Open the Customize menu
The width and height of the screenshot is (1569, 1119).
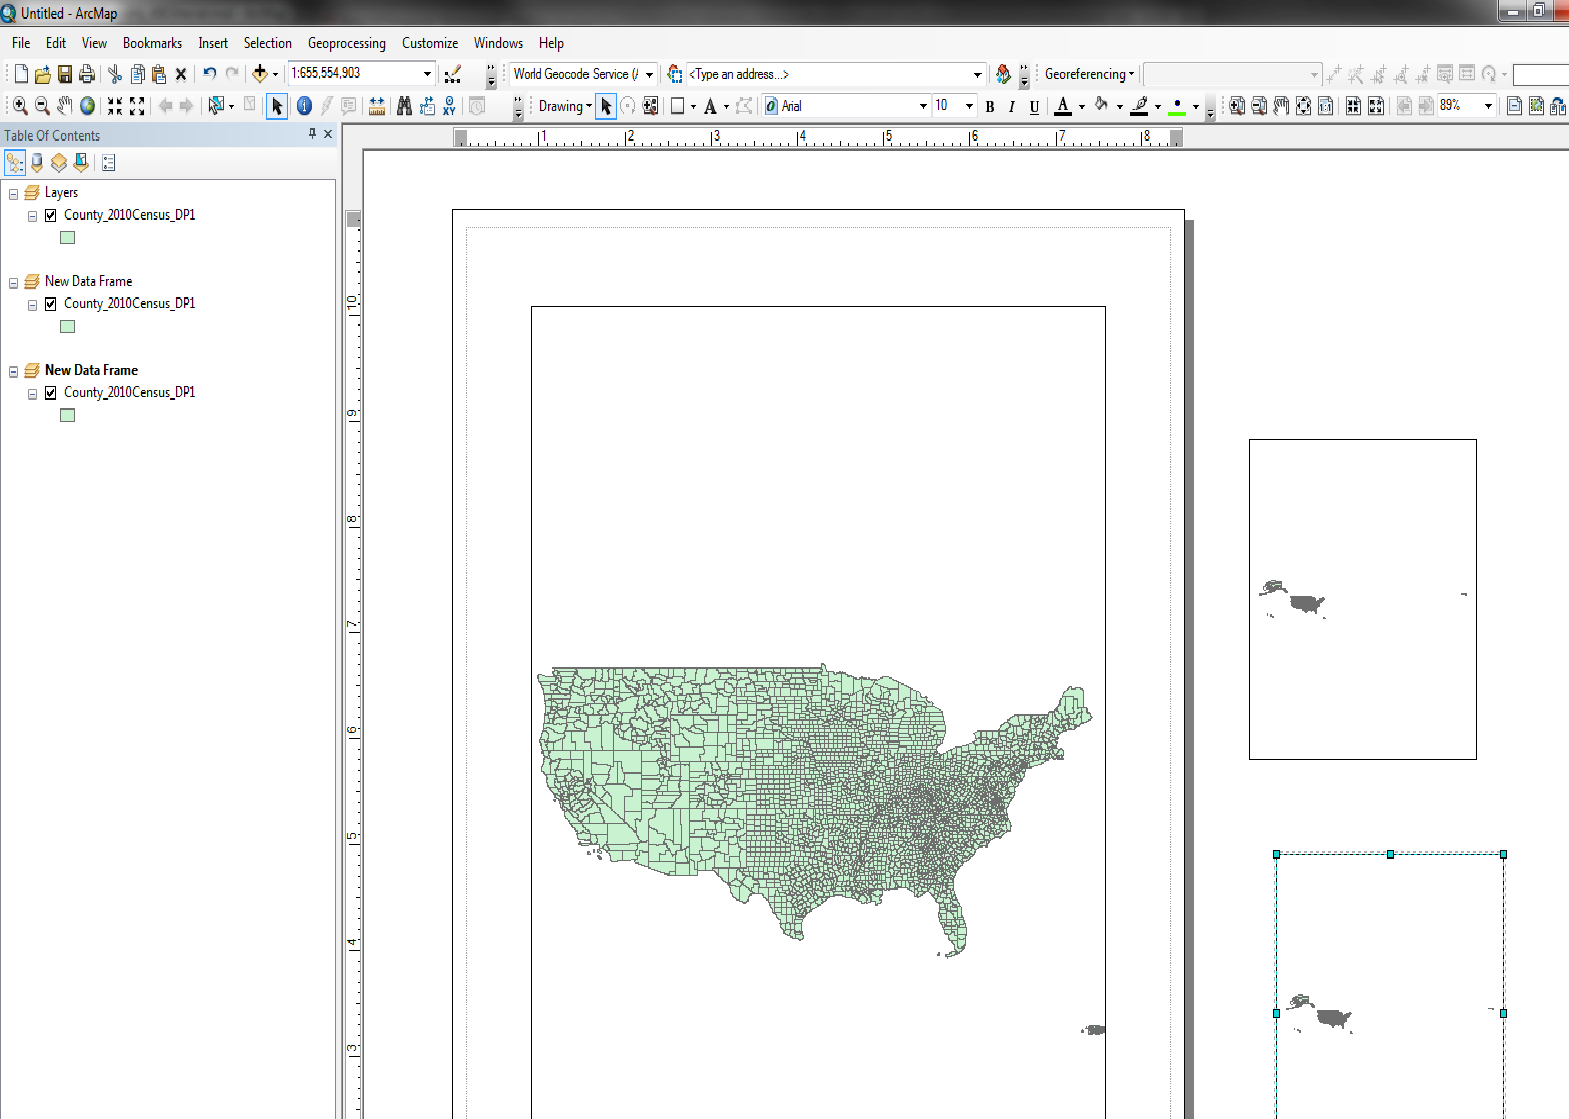click(x=430, y=43)
